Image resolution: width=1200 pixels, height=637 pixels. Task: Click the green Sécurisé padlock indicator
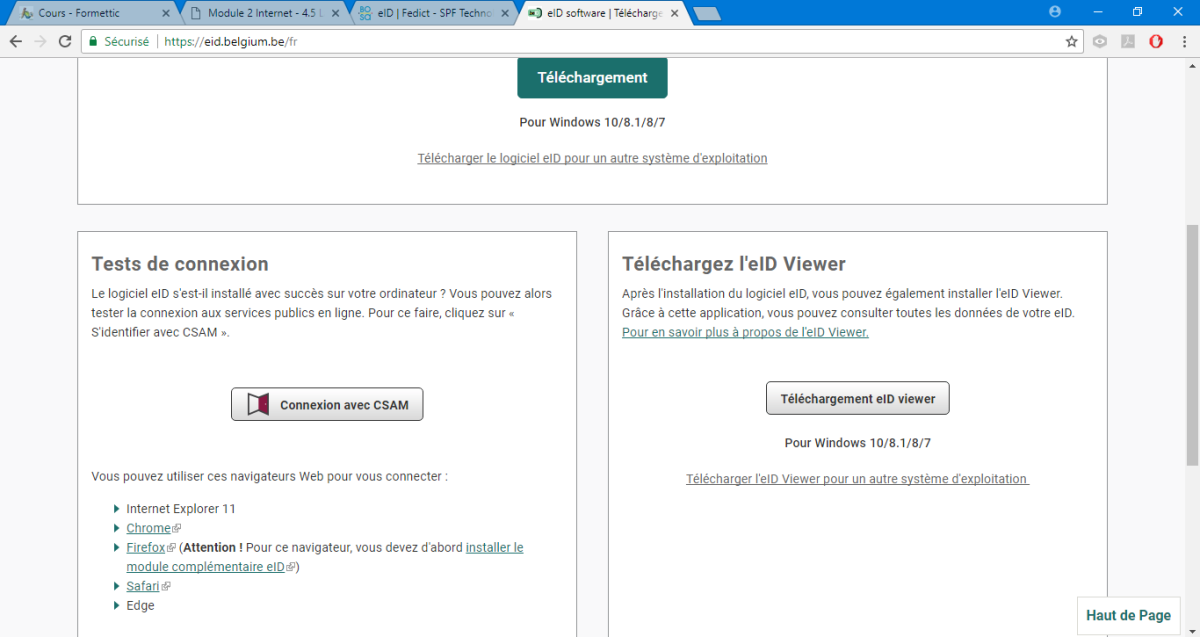pyautogui.click(x=118, y=42)
